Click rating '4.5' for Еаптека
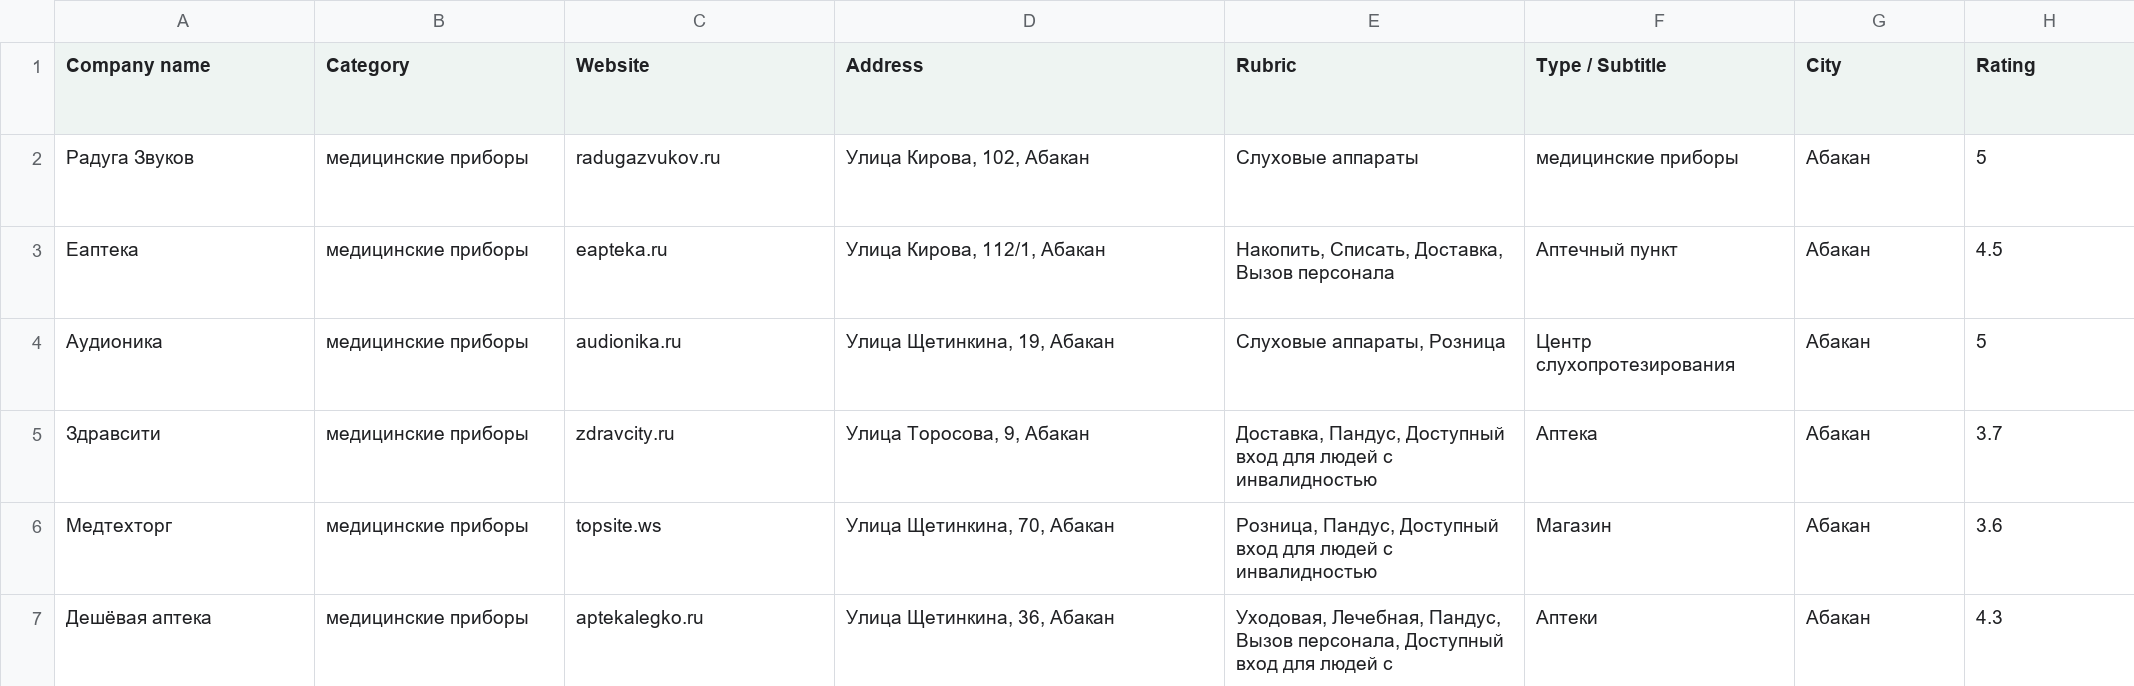The width and height of the screenshot is (2134, 686). coord(2049,272)
